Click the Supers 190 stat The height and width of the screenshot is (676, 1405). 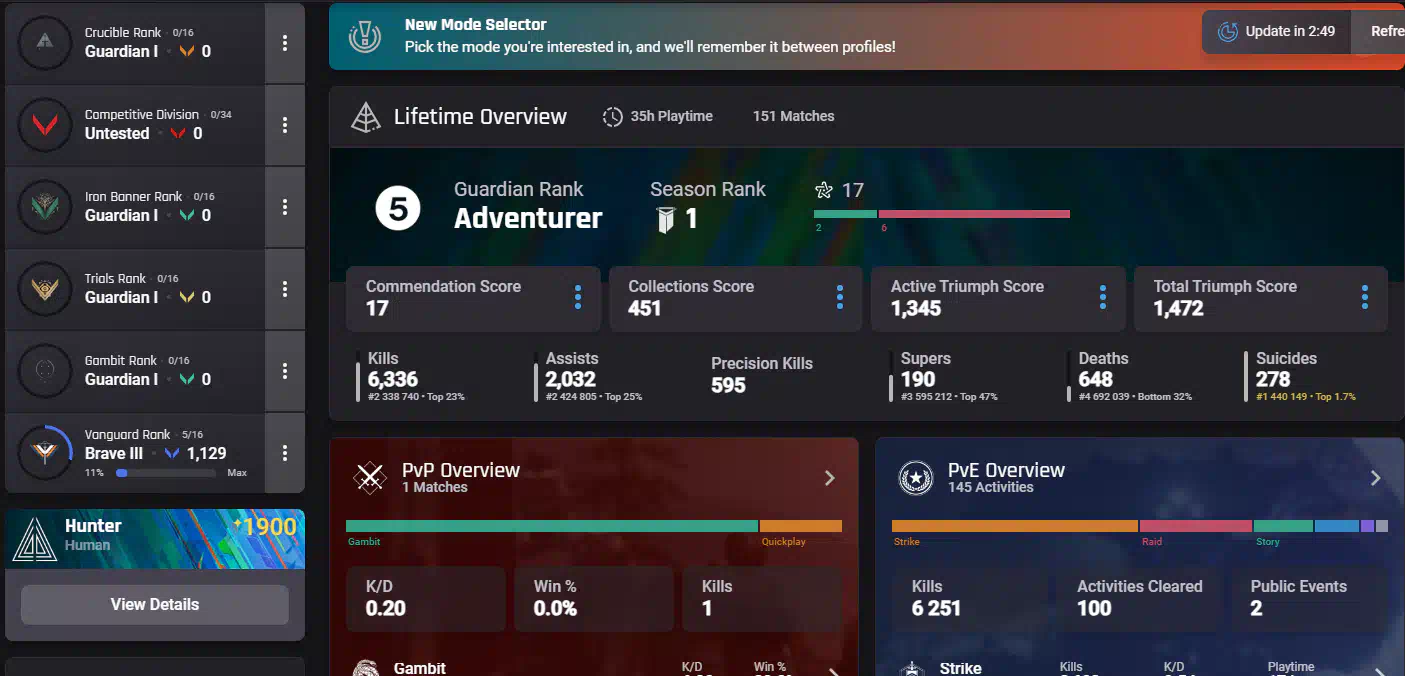944,376
